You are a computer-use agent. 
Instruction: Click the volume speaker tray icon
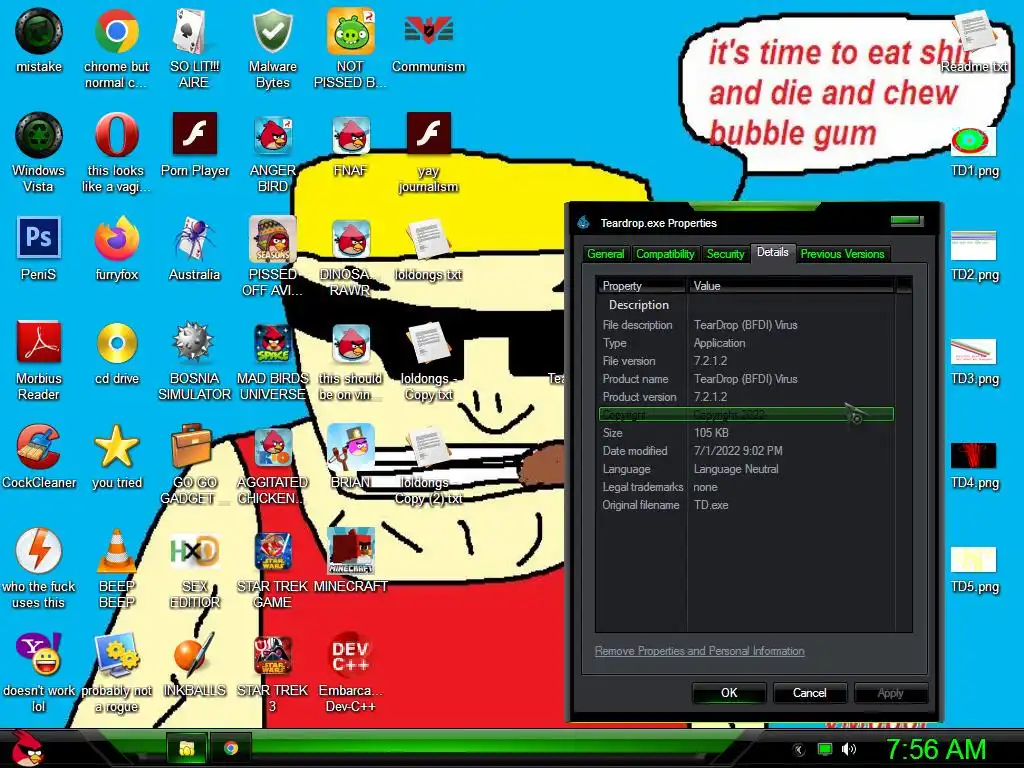click(848, 749)
